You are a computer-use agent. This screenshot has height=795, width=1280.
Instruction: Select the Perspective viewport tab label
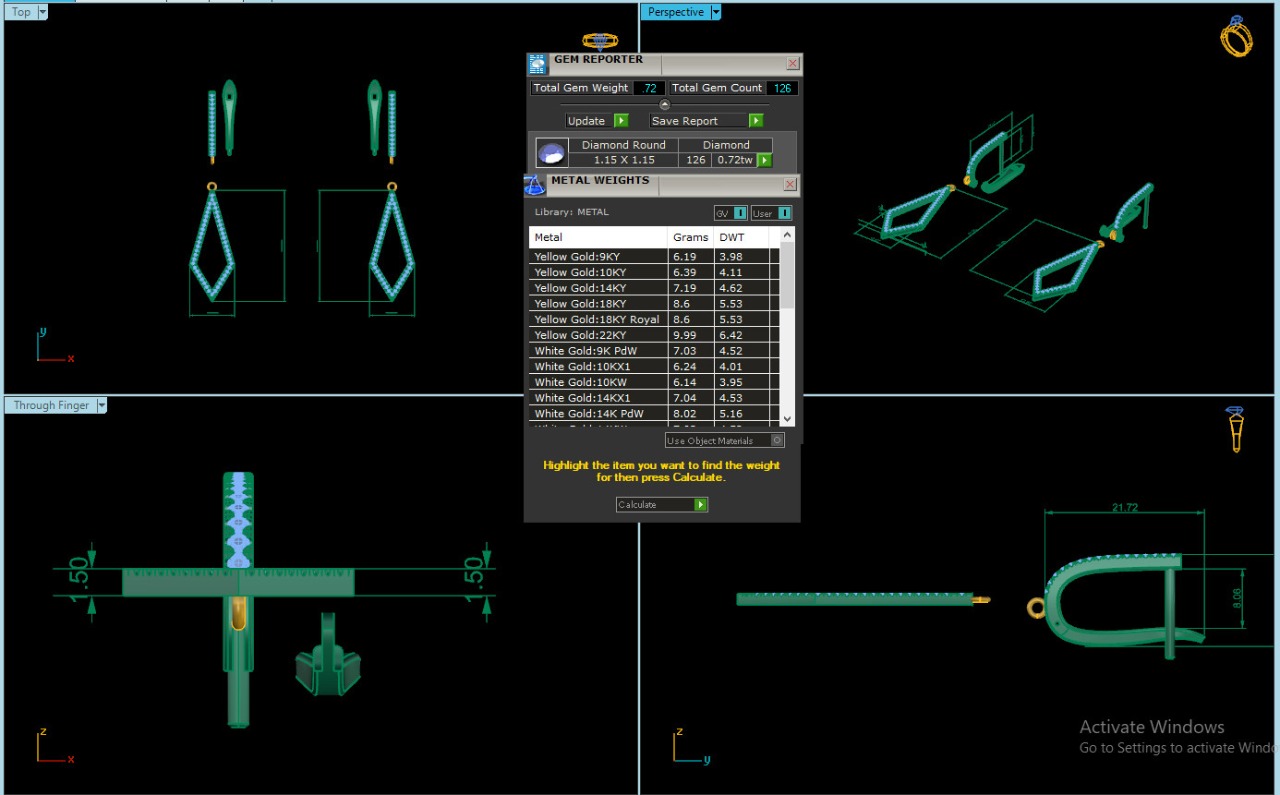[x=675, y=12]
